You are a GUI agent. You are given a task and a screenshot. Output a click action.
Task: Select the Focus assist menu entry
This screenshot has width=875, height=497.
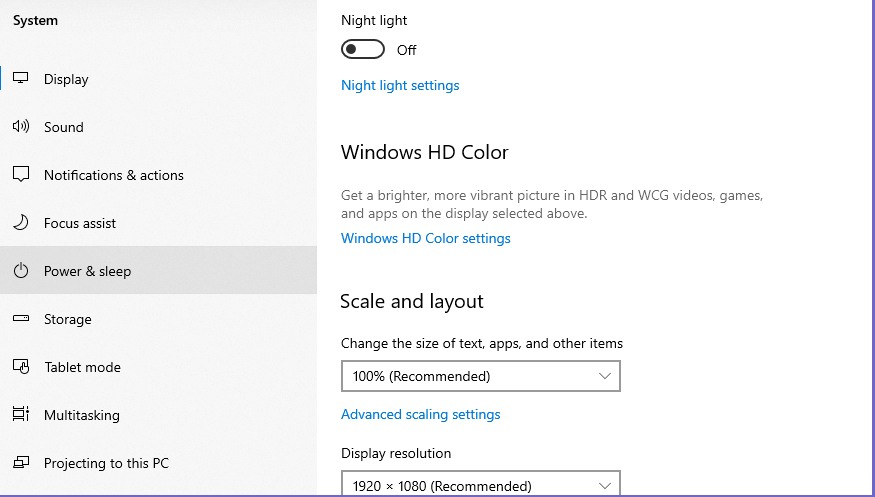click(158, 223)
